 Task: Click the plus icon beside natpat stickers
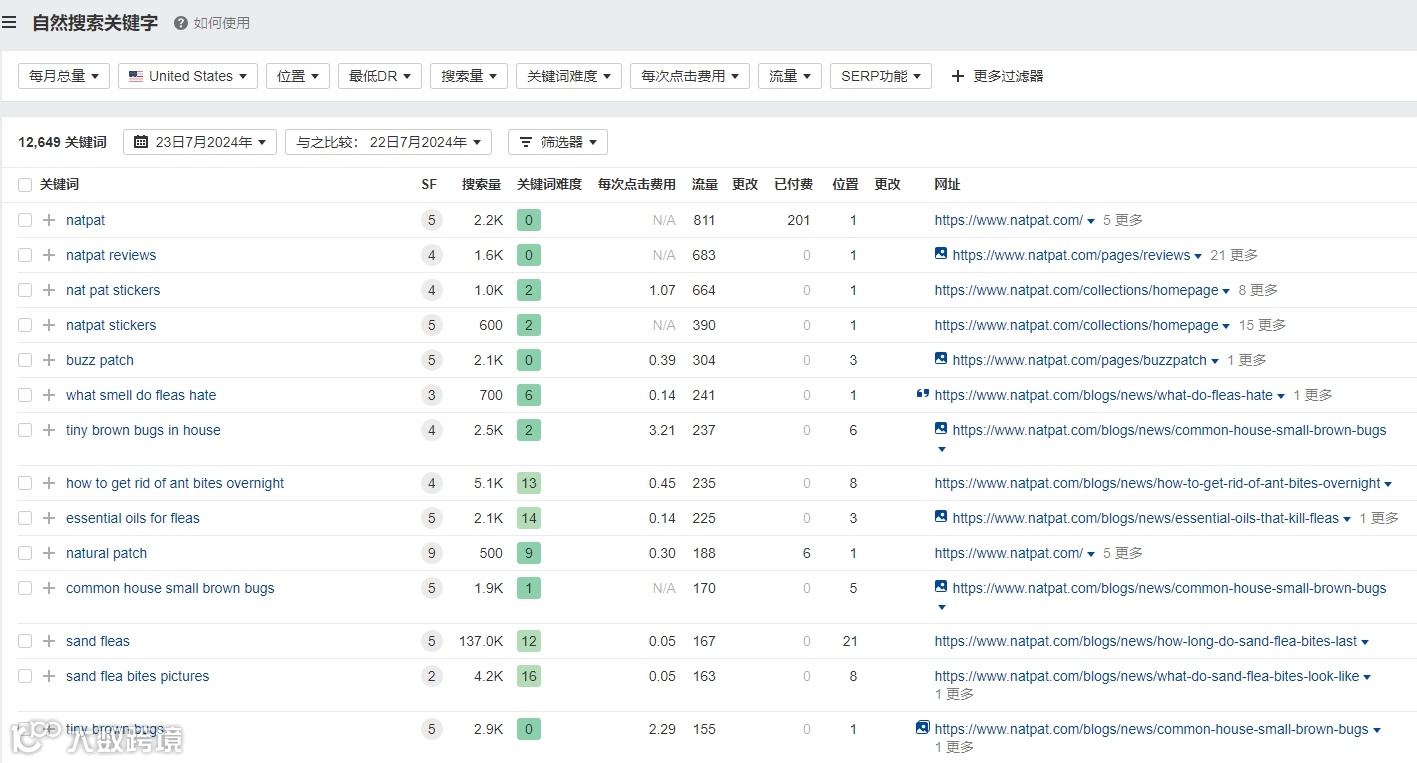click(x=49, y=325)
